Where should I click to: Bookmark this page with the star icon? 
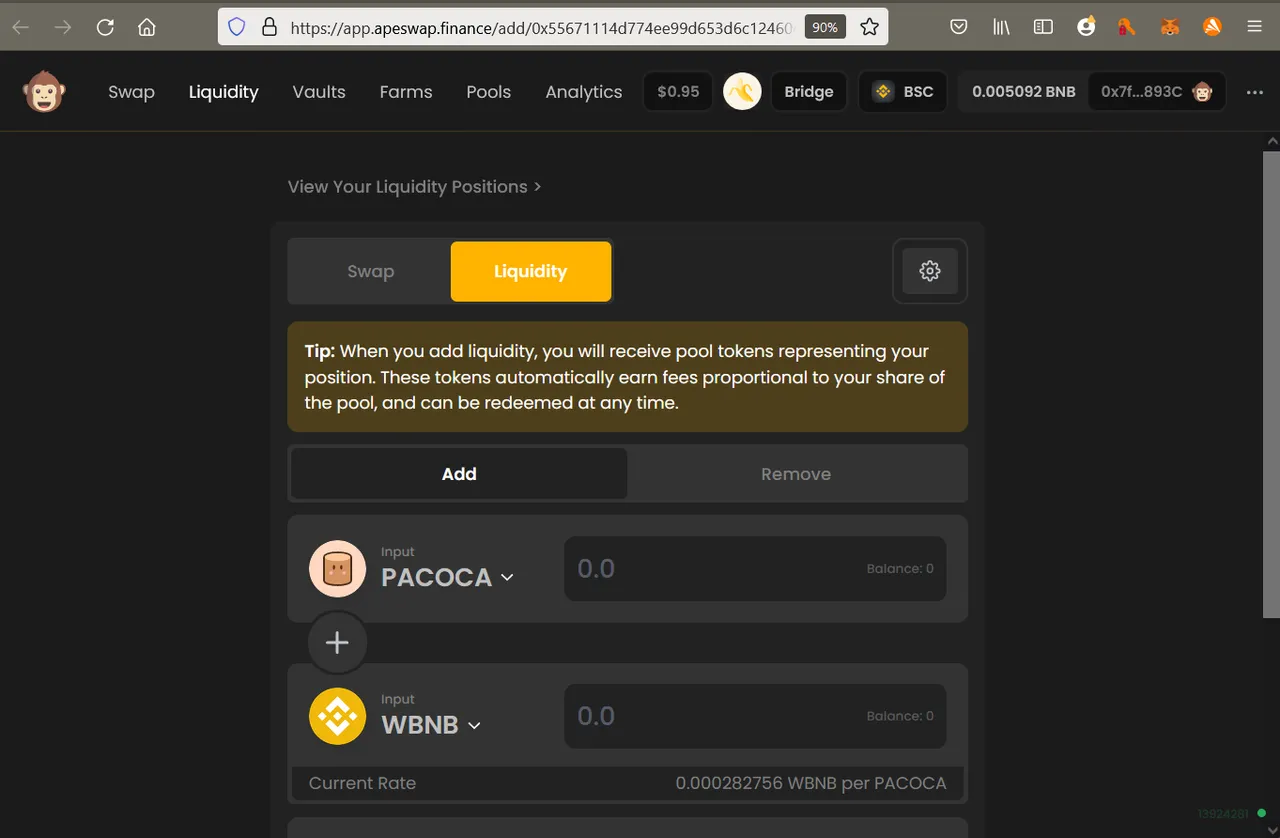[870, 27]
